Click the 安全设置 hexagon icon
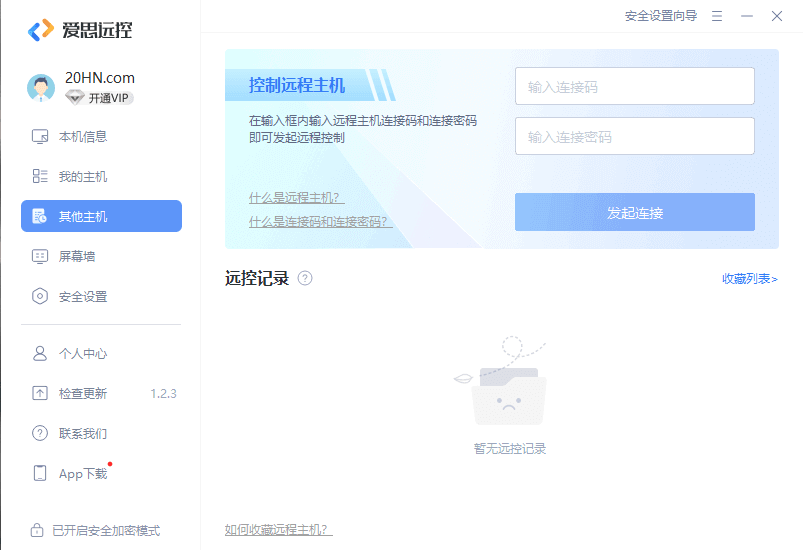 (x=40, y=297)
